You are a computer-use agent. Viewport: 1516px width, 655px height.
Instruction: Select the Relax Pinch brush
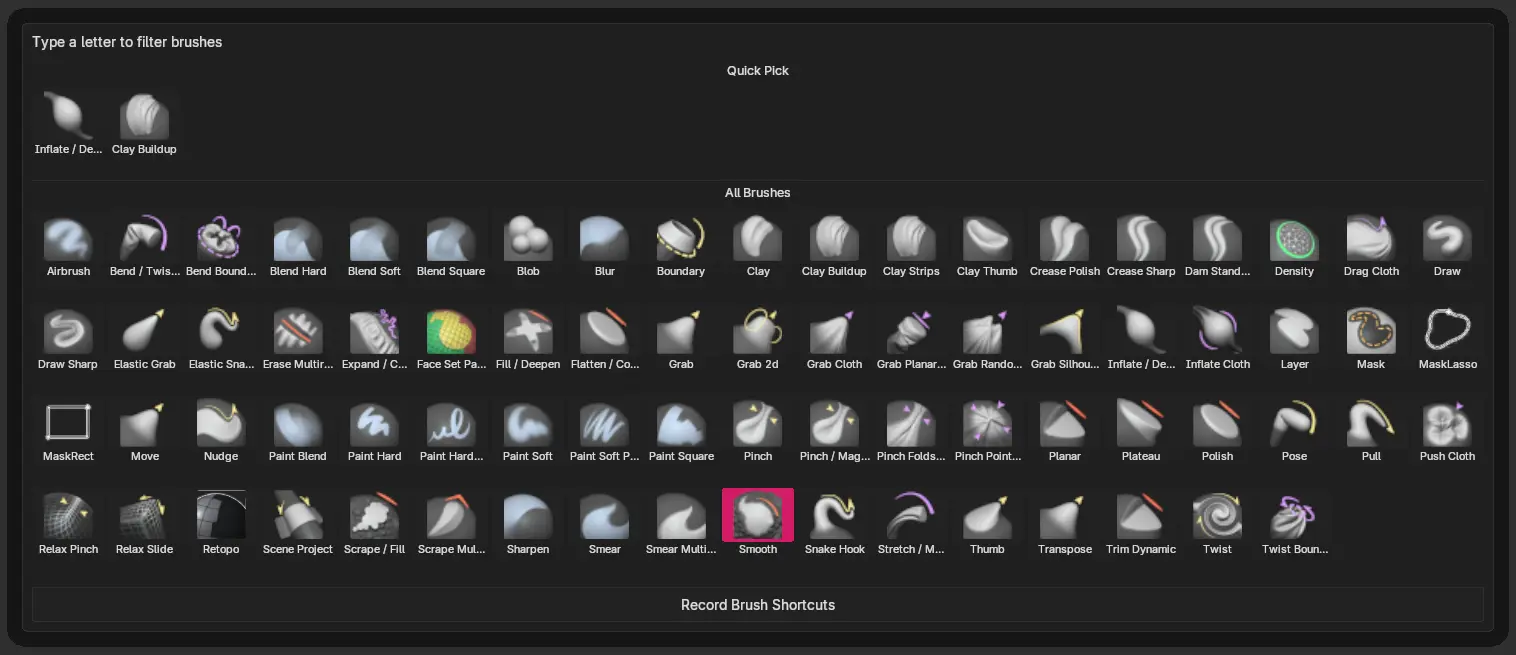68,524
